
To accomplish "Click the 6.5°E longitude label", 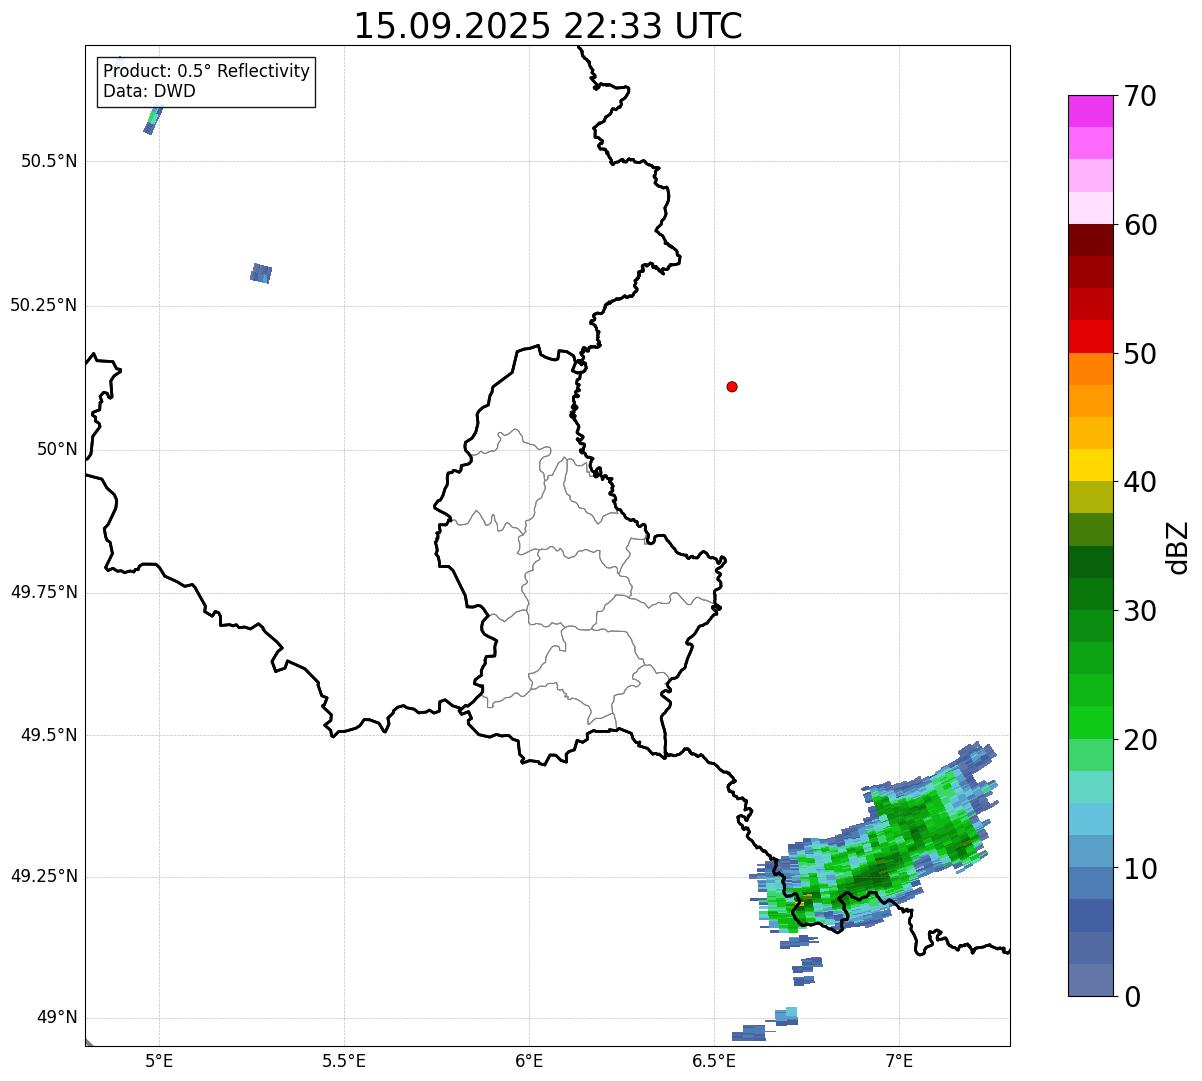I will pos(714,1060).
